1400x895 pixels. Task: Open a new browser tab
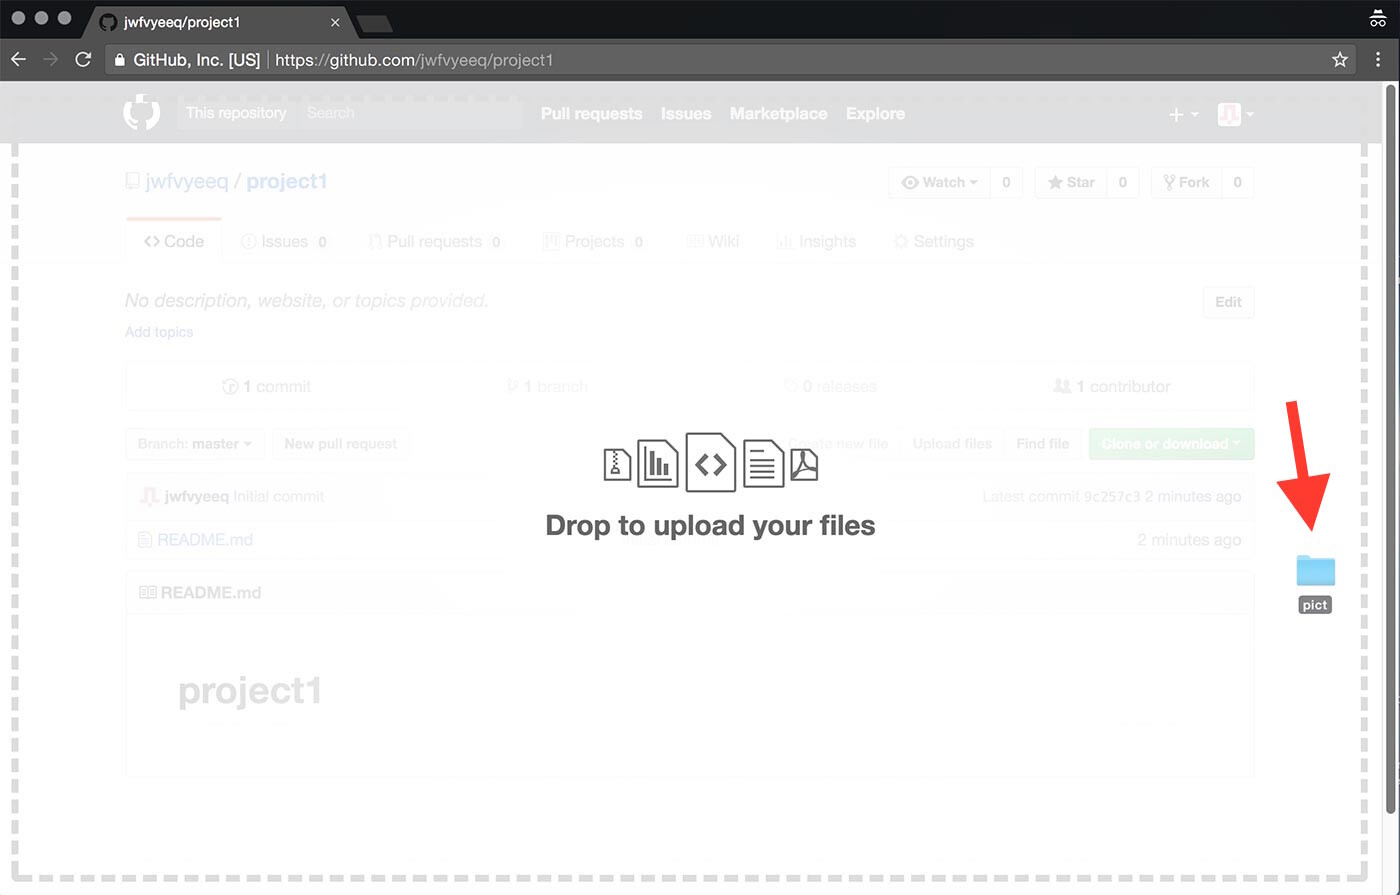374,23
